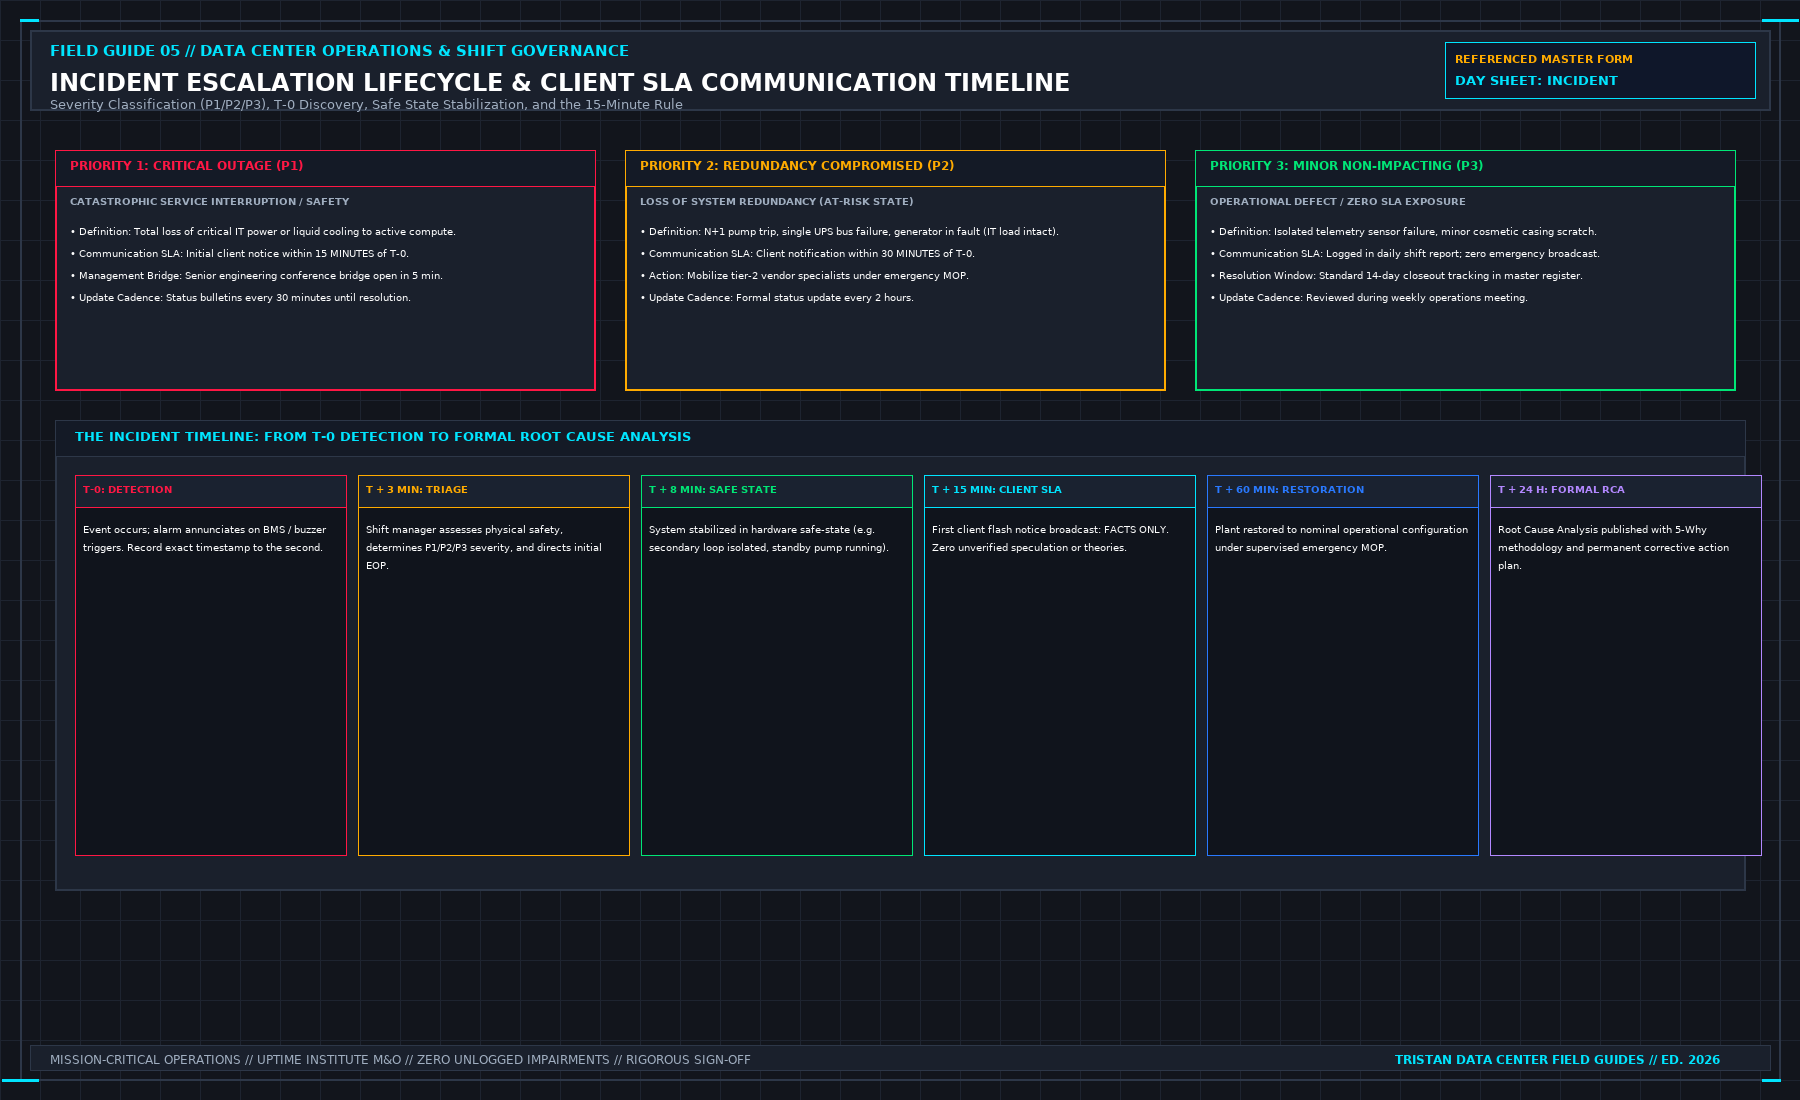The height and width of the screenshot is (1100, 1800).
Task: Click P3 bullet 'Reviewed during weekly operations meeting'
Action: coord(1369,298)
